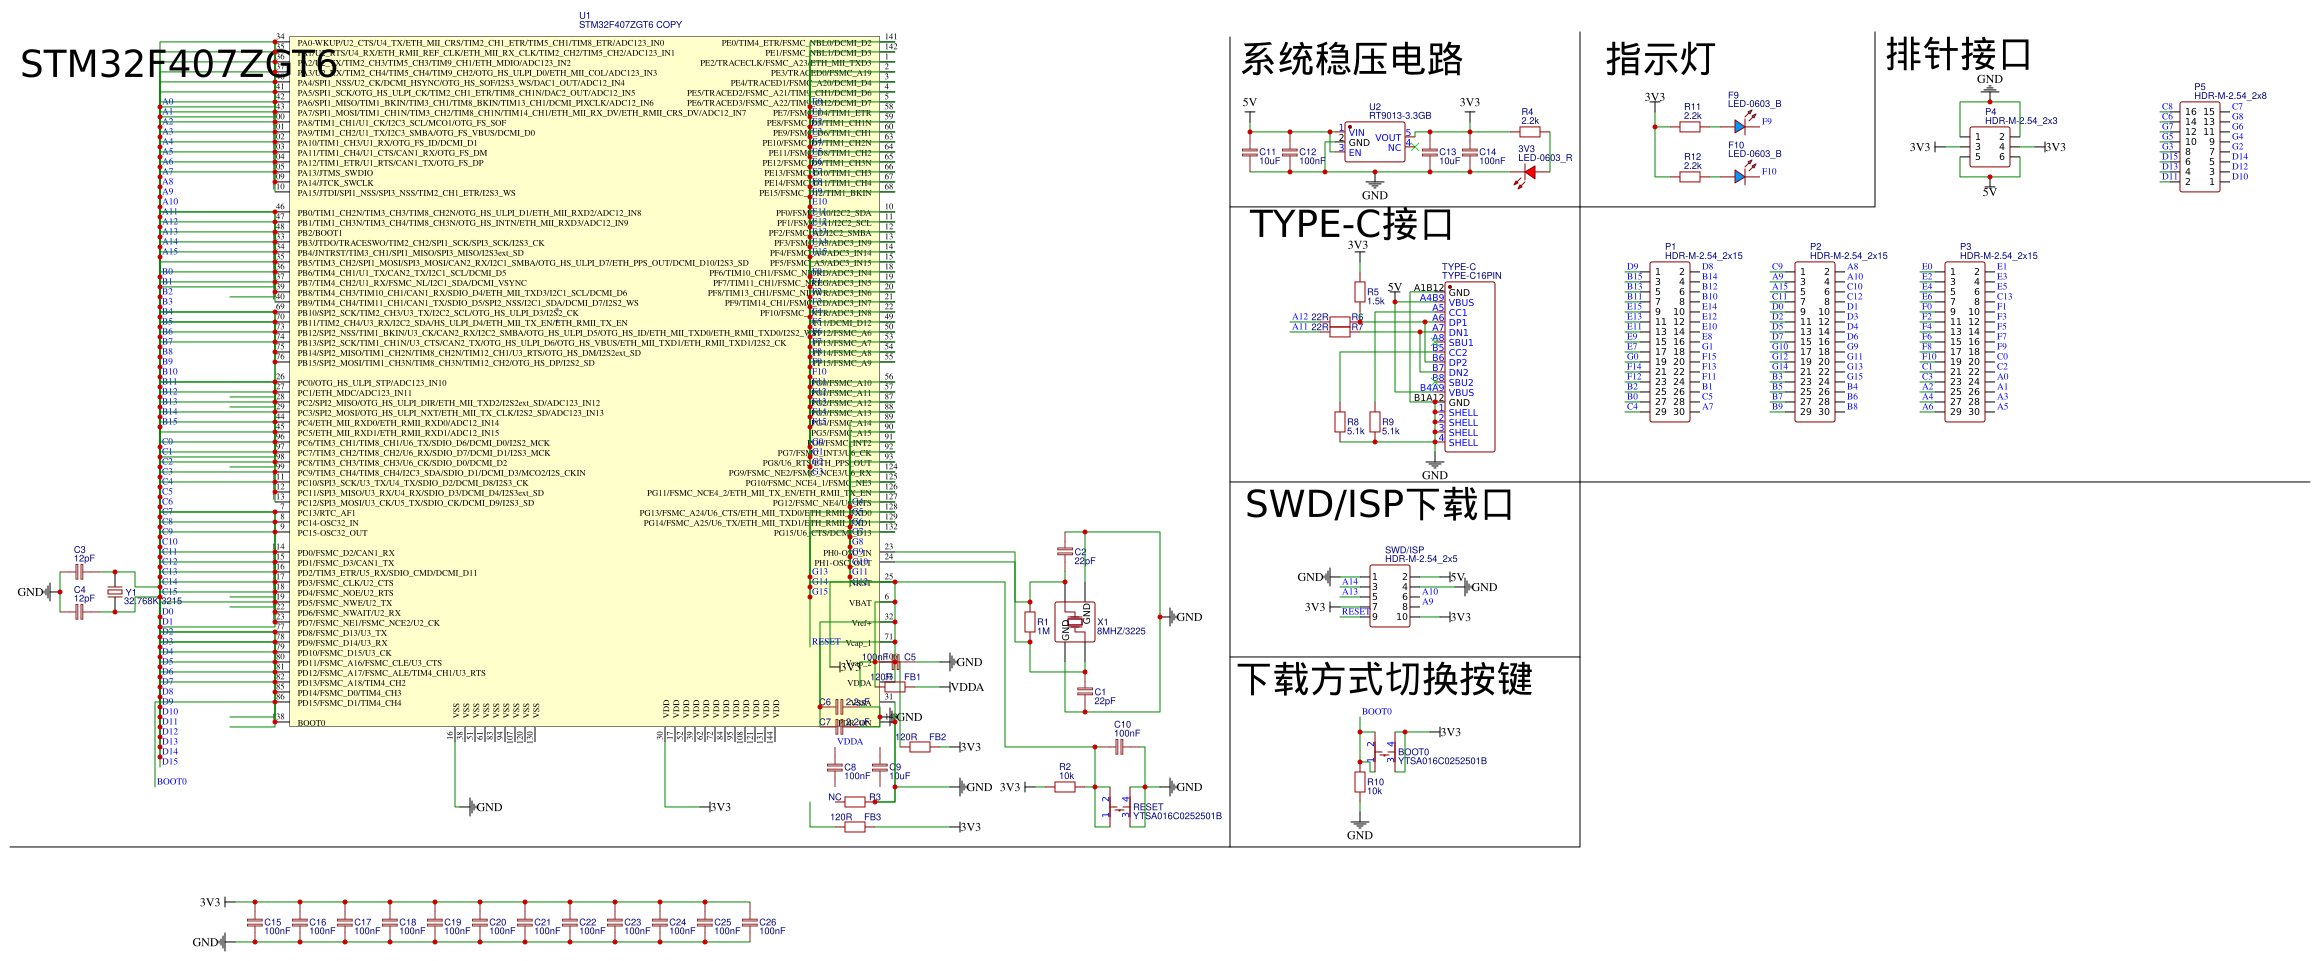
Task: Select the GND symbol of decoupling row
Action: coord(210,942)
